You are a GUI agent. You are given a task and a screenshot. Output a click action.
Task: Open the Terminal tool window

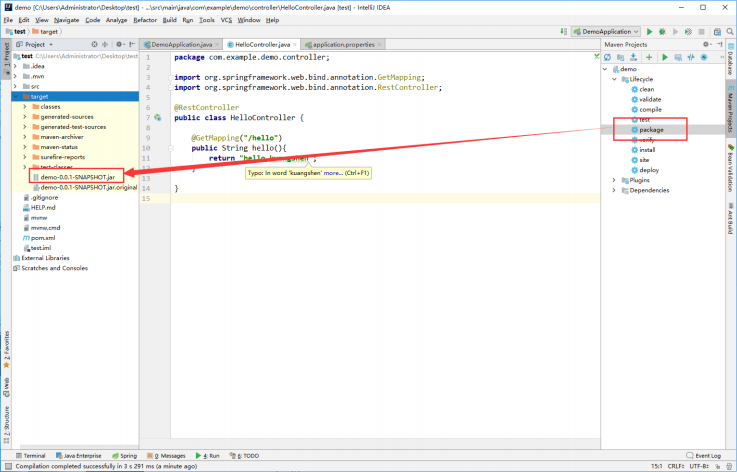coord(31,456)
